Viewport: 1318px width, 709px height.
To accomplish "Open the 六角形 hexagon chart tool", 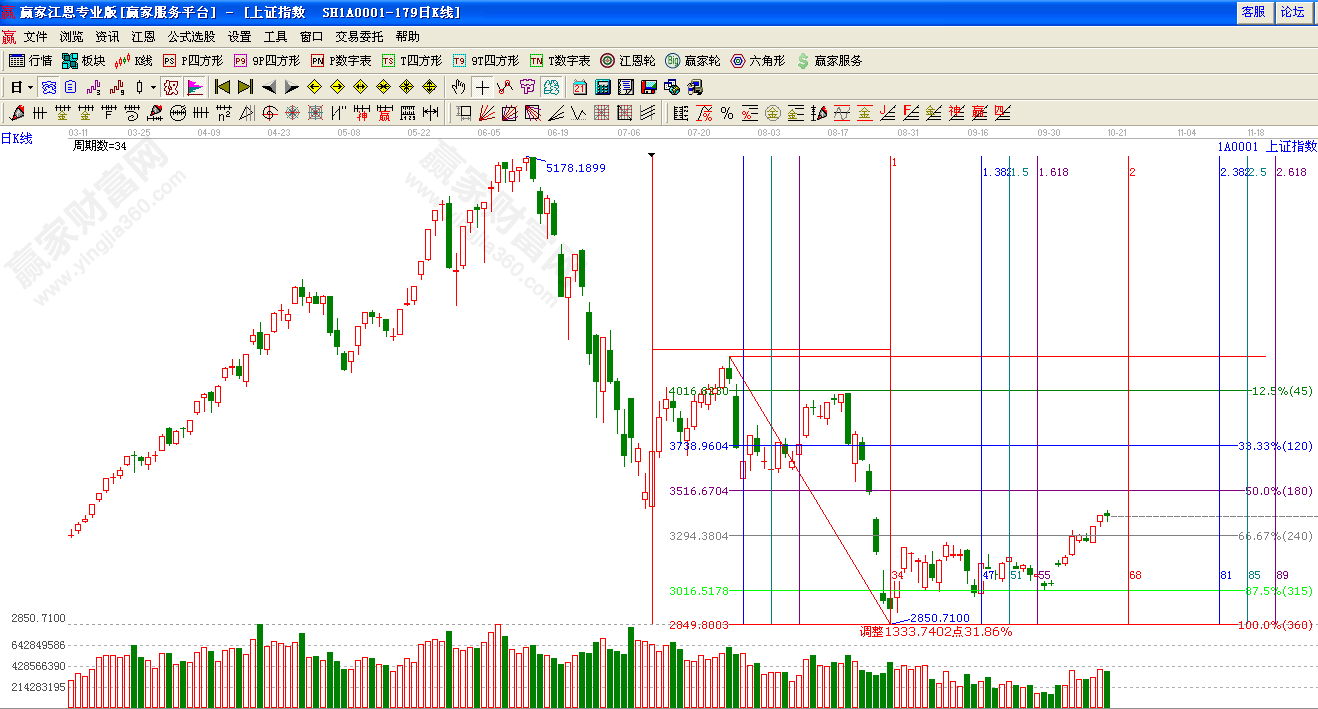I will tap(760, 61).
